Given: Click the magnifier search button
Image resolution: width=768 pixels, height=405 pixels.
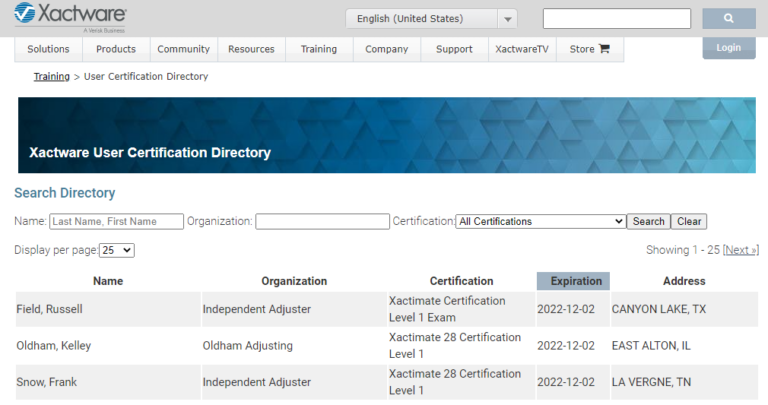Looking at the screenshot, I should [728, 19].
